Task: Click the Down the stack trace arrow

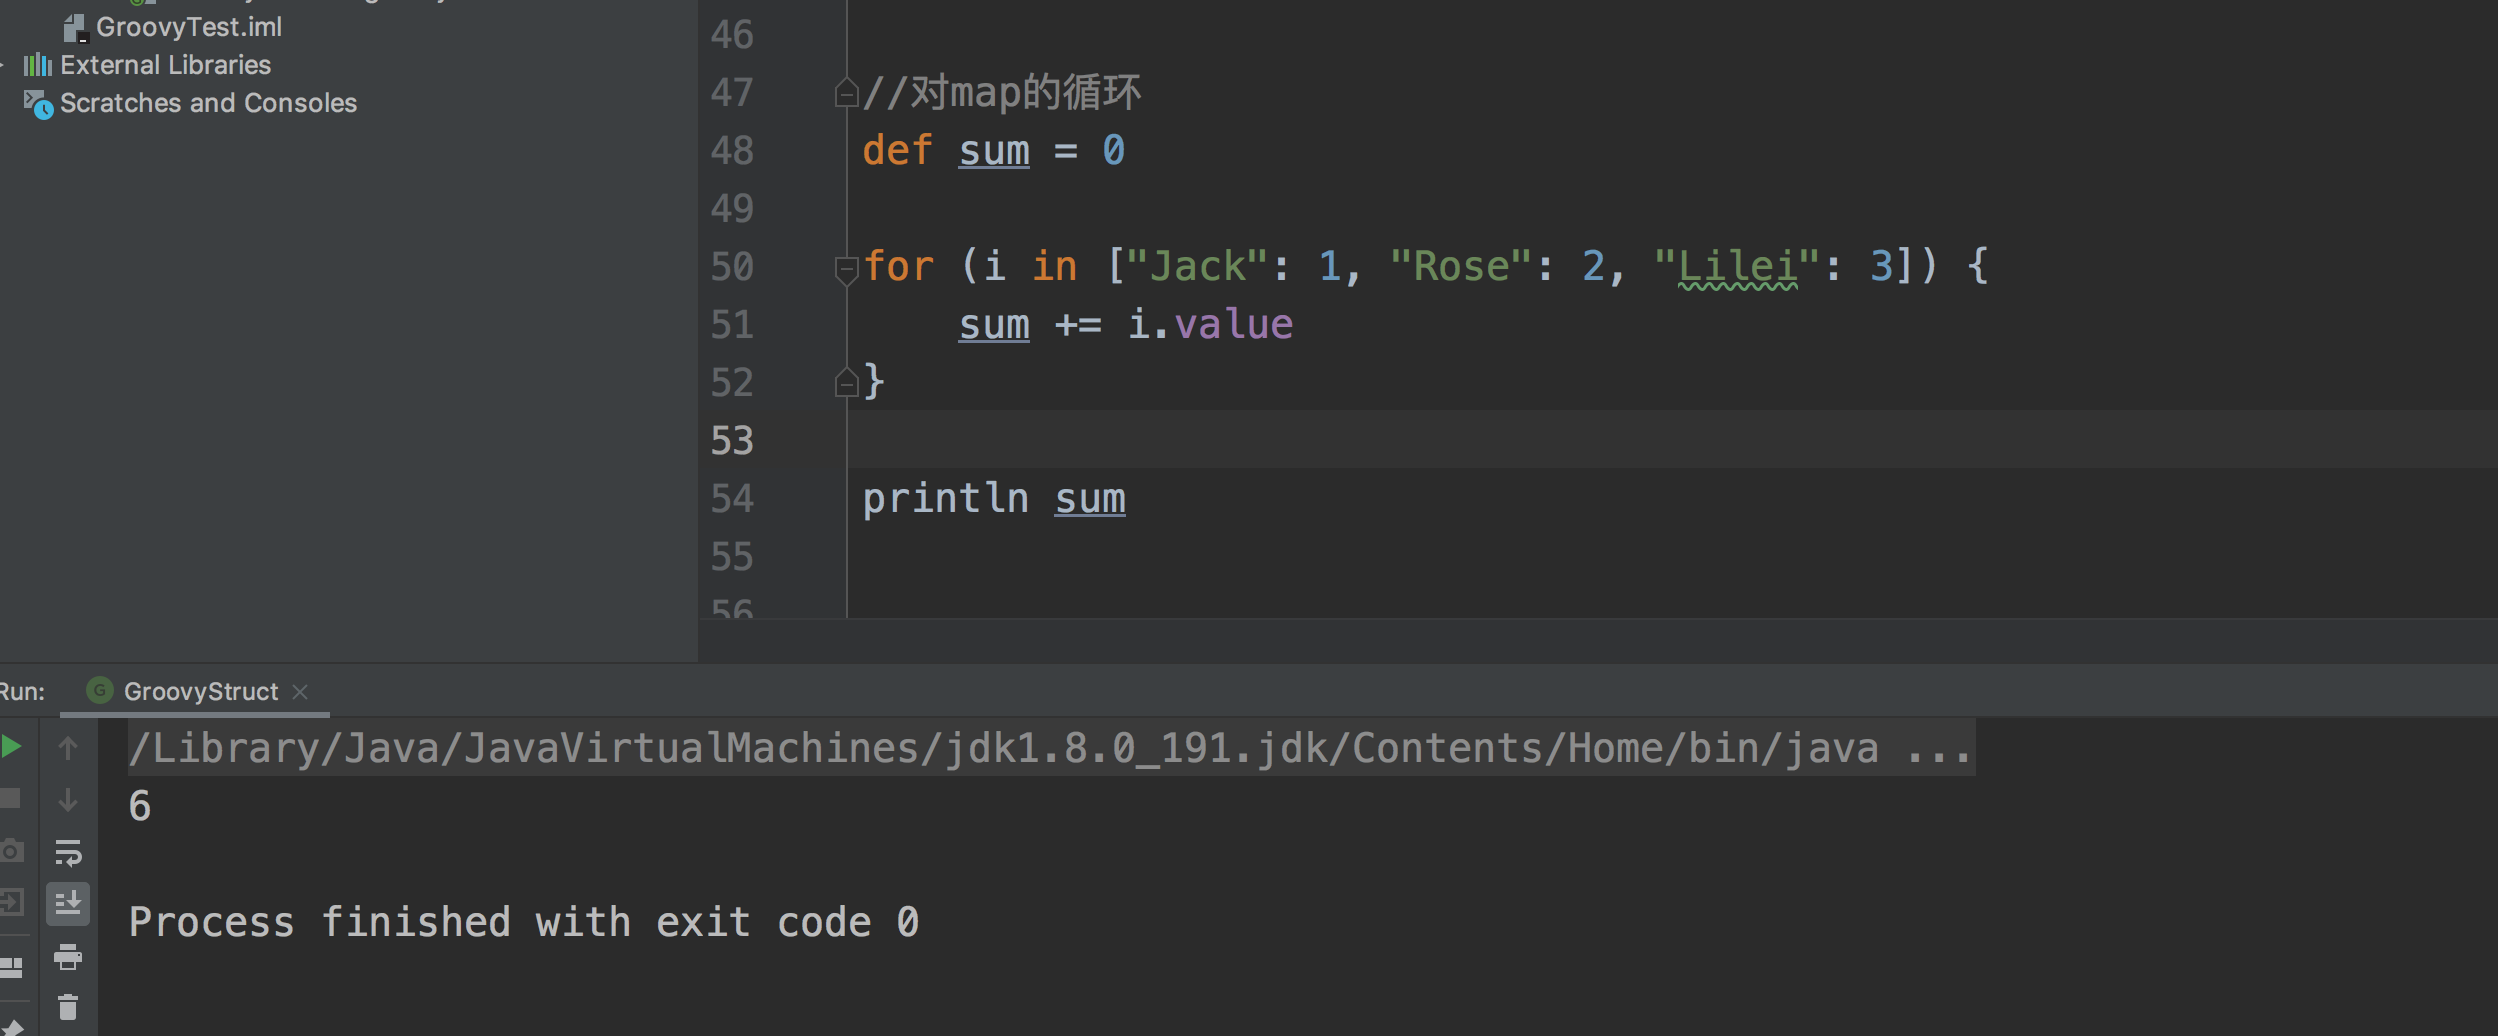Action: pos(68,799)
